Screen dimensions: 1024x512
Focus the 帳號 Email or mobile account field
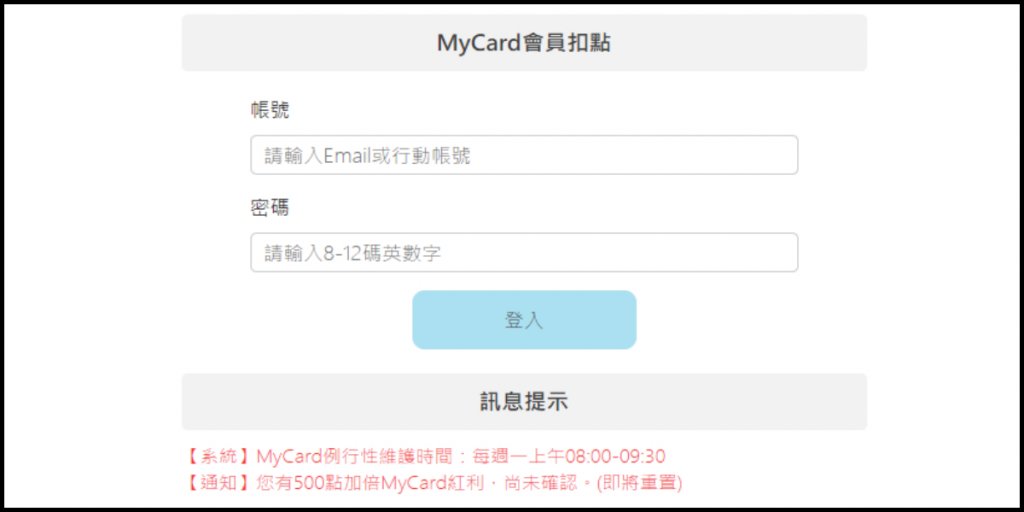524,155
